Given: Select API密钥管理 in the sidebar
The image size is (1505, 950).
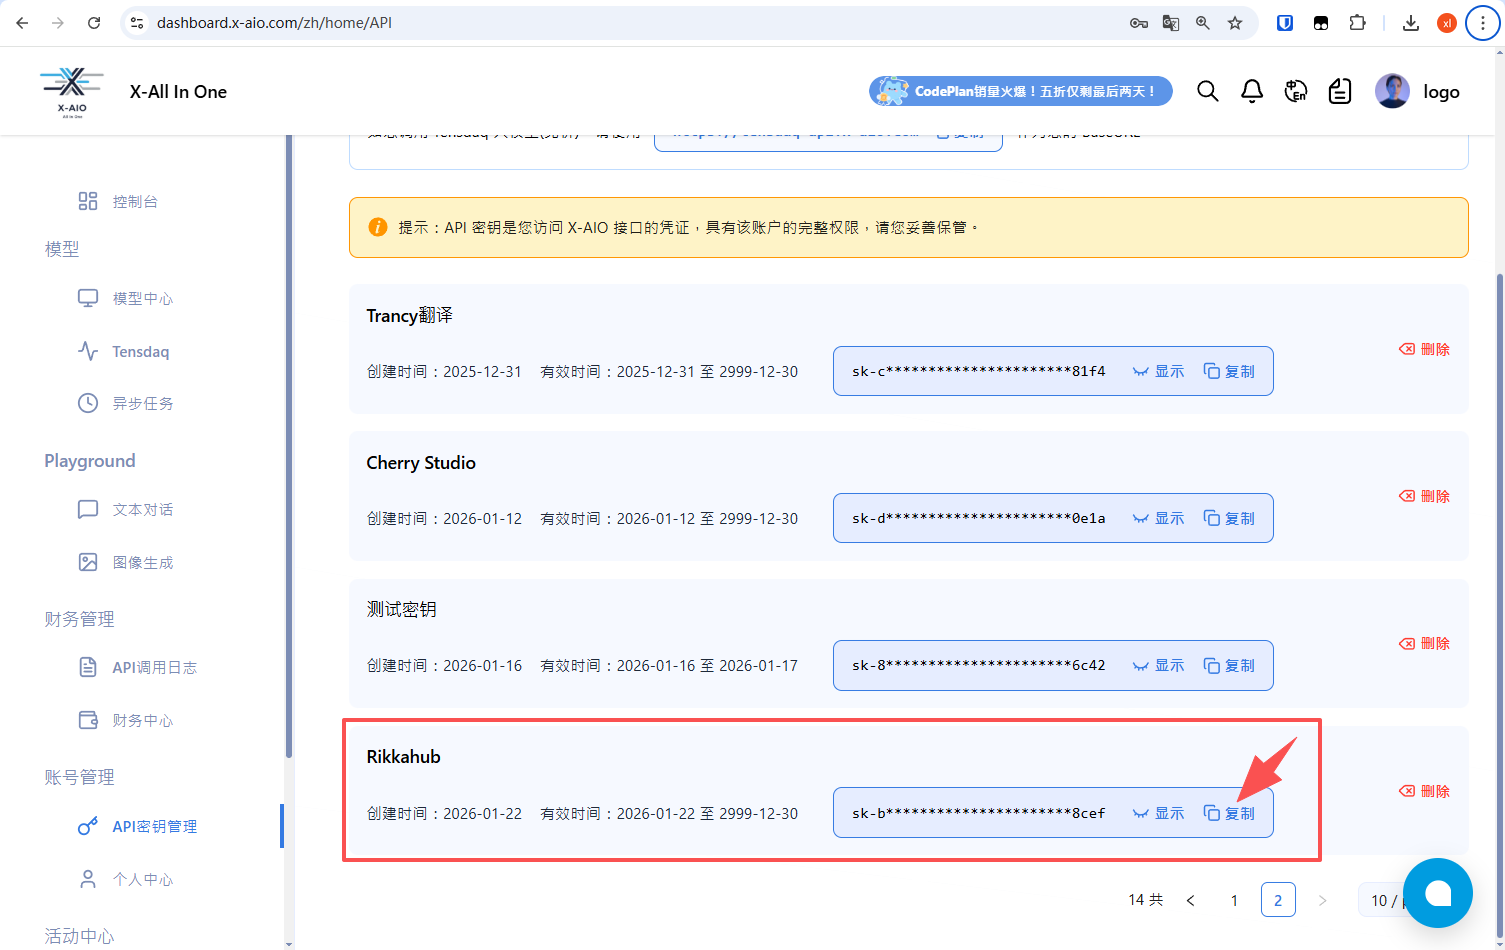Looking at the screenshot, I should pos(137,826).
